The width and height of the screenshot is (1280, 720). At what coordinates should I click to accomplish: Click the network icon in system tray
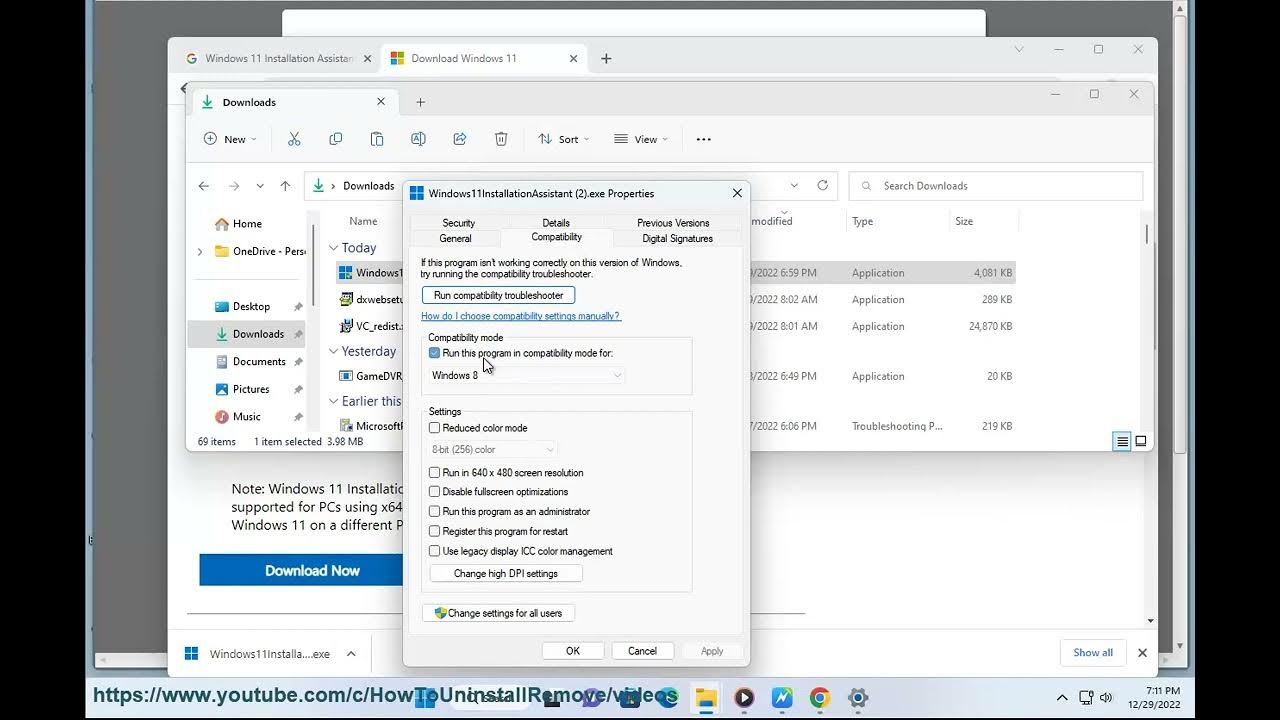click(x=1086, y=697)
